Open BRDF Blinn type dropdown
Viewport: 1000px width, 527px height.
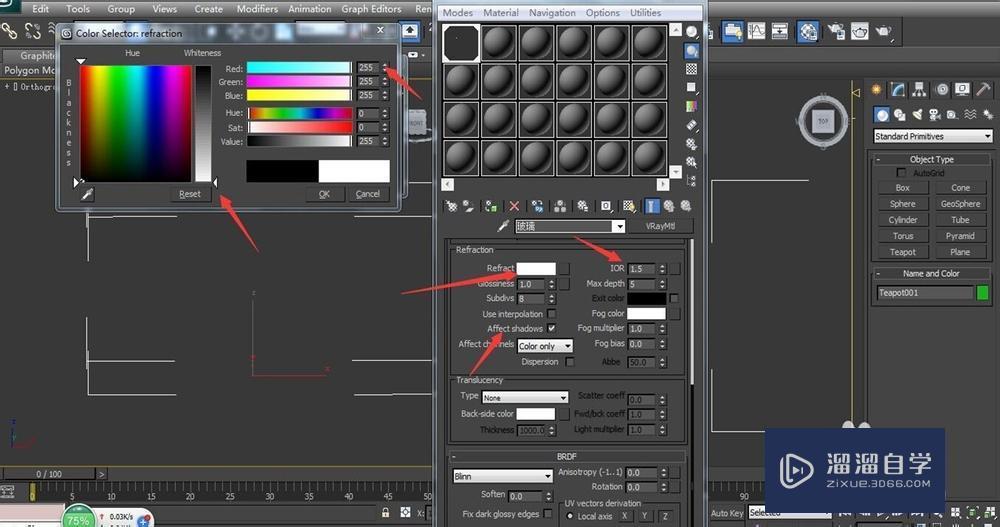point(503,476)
